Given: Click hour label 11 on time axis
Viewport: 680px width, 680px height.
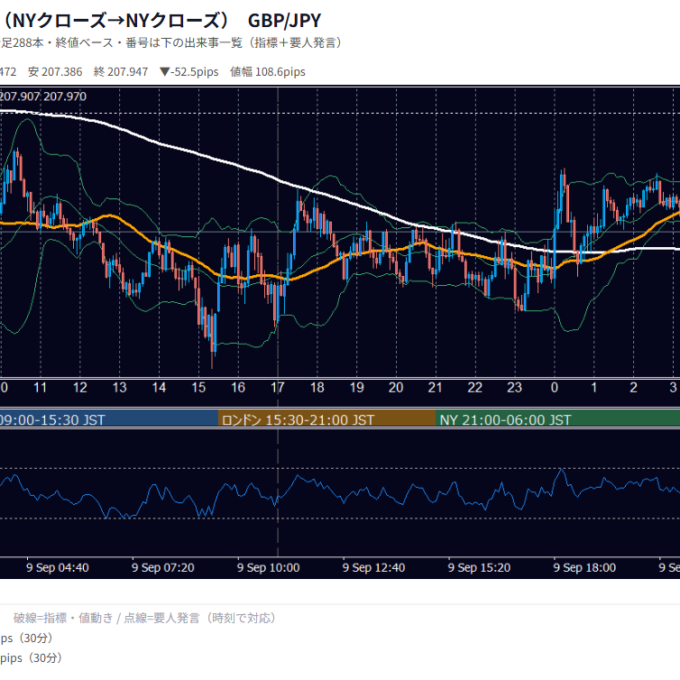Looking at the screenshot, I should (x=40, y=387).
